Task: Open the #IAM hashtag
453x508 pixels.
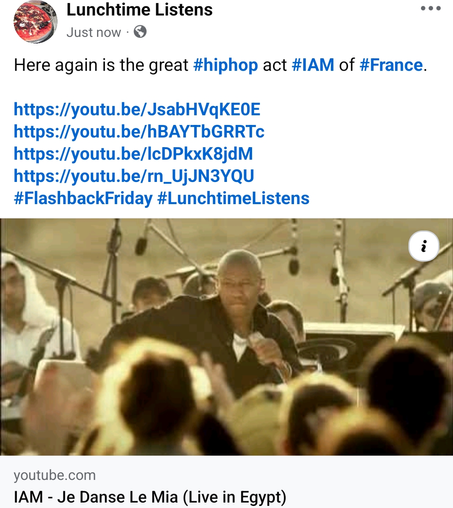Action: 313,65
